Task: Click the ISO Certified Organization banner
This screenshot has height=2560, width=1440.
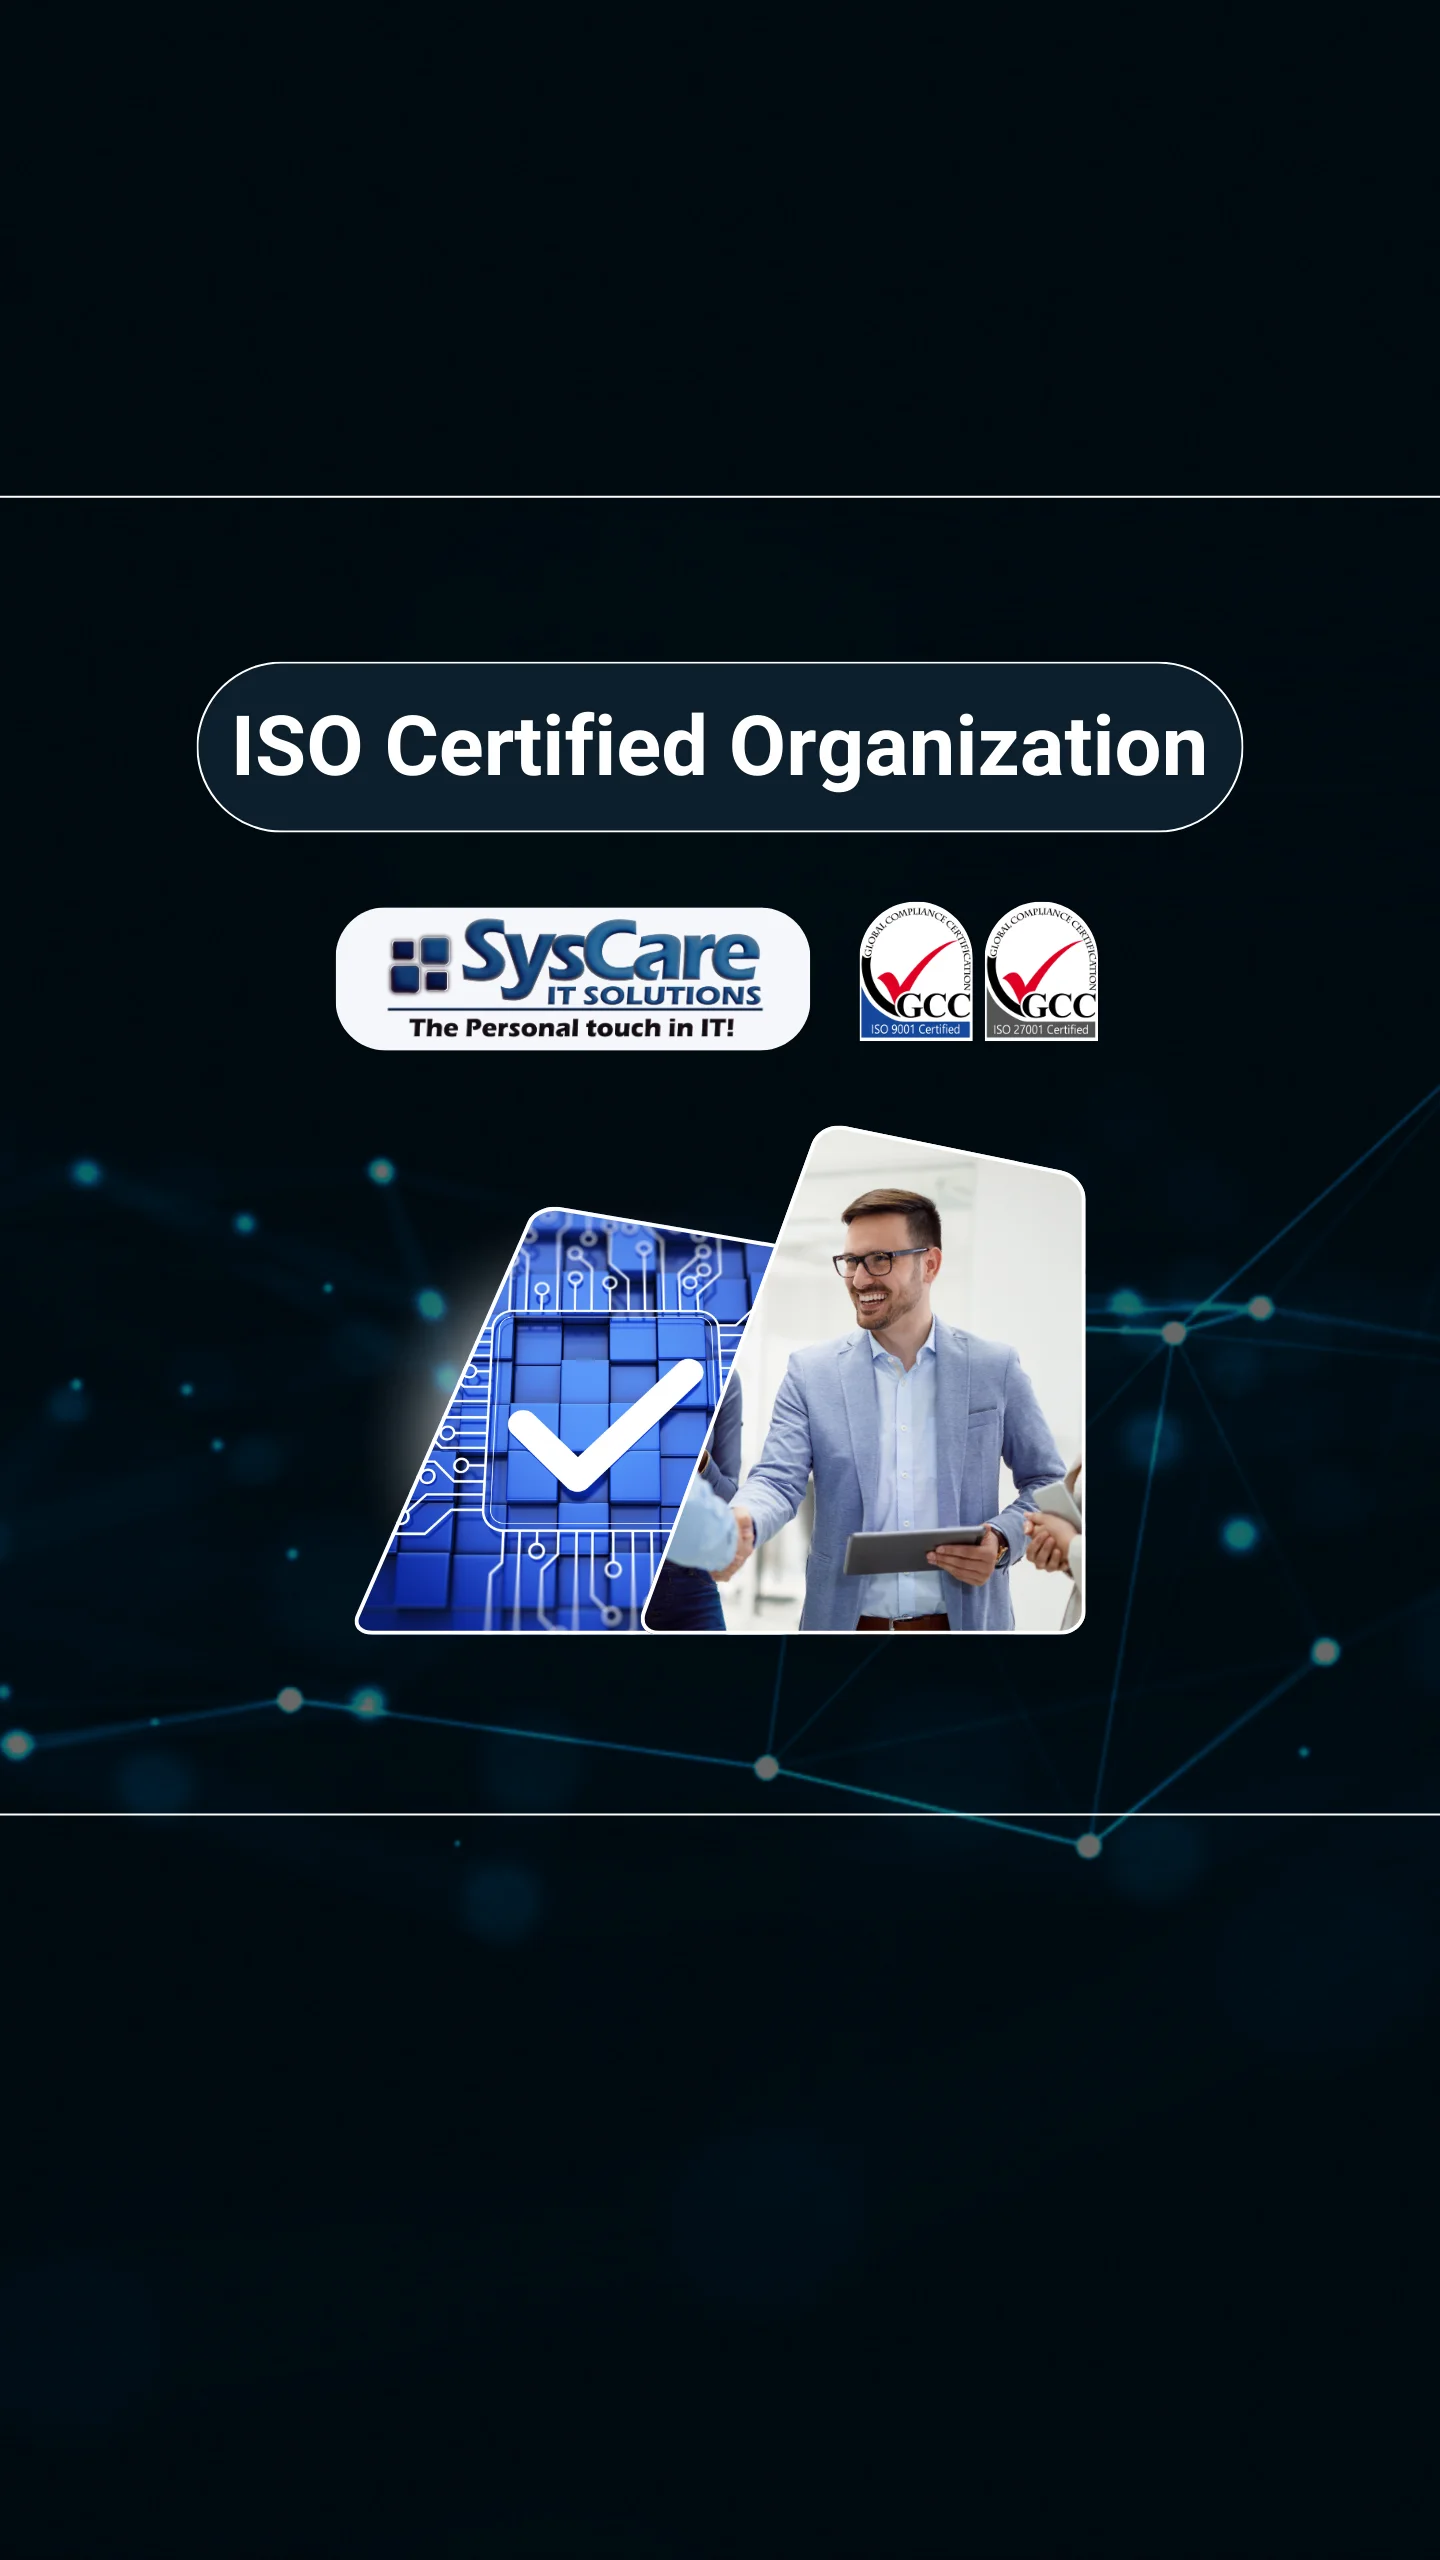Action: (x=720, y=746)
